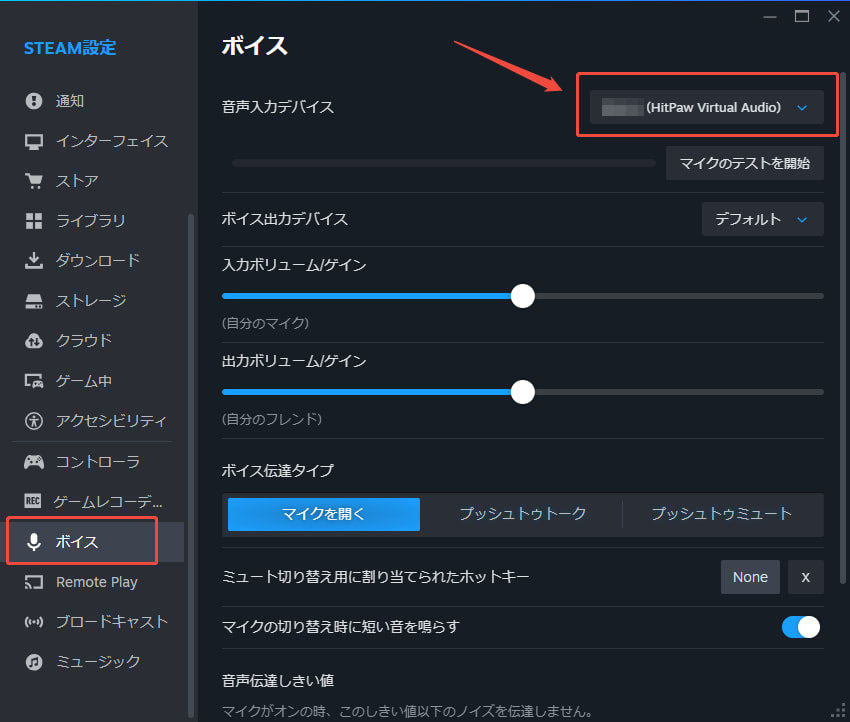Image resolution: width=850 pixels, height=722 pixels.
Task: Open ダウンロード settings
Action: point(98,261)
